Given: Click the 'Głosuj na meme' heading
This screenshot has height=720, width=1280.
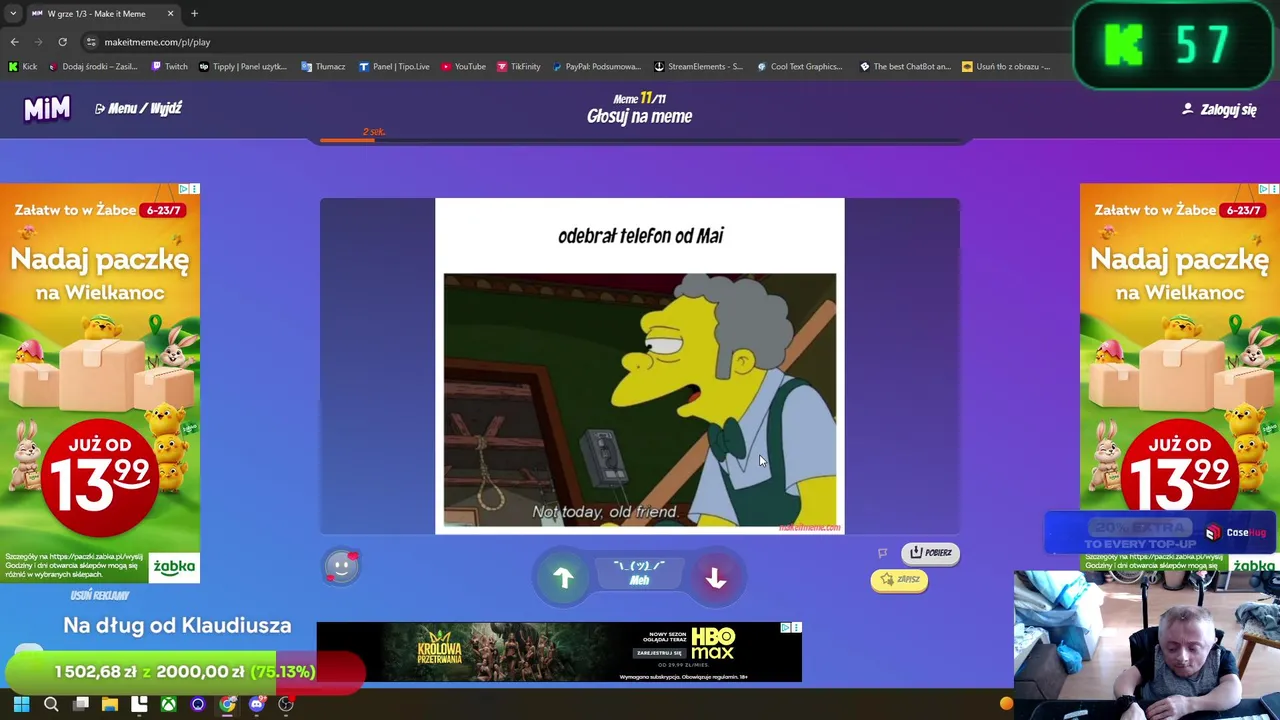Looking at the screenshot, I should pos(639,116).
